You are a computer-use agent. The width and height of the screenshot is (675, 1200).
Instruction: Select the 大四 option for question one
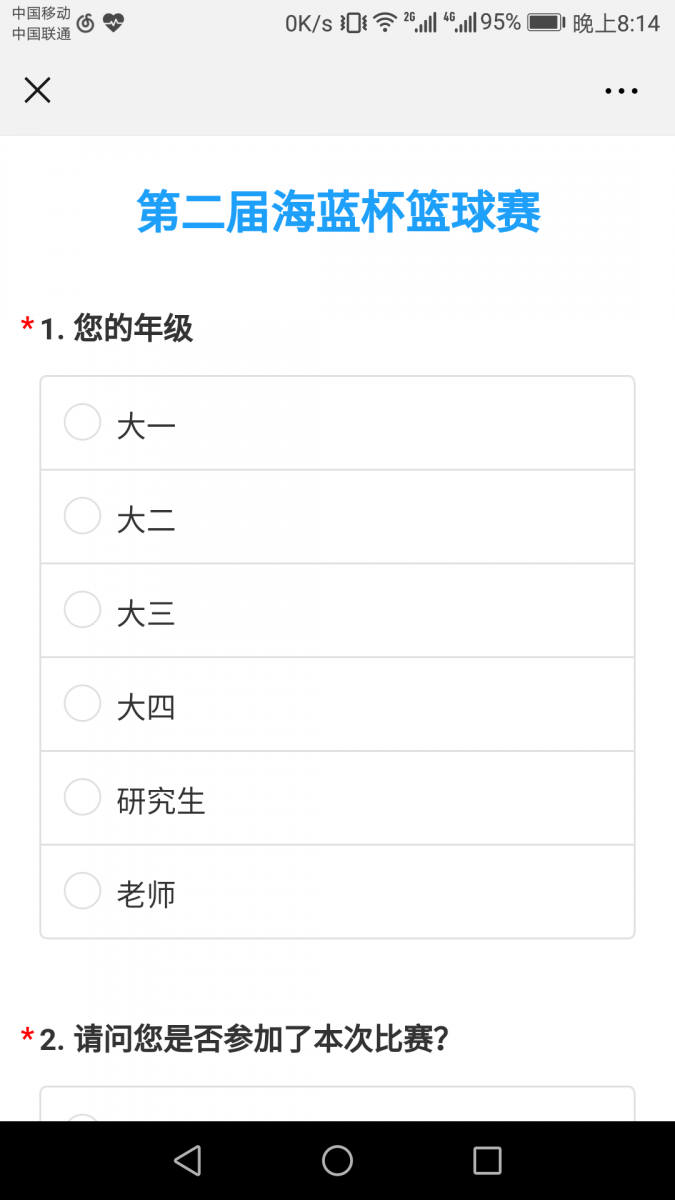pos(337,703)
